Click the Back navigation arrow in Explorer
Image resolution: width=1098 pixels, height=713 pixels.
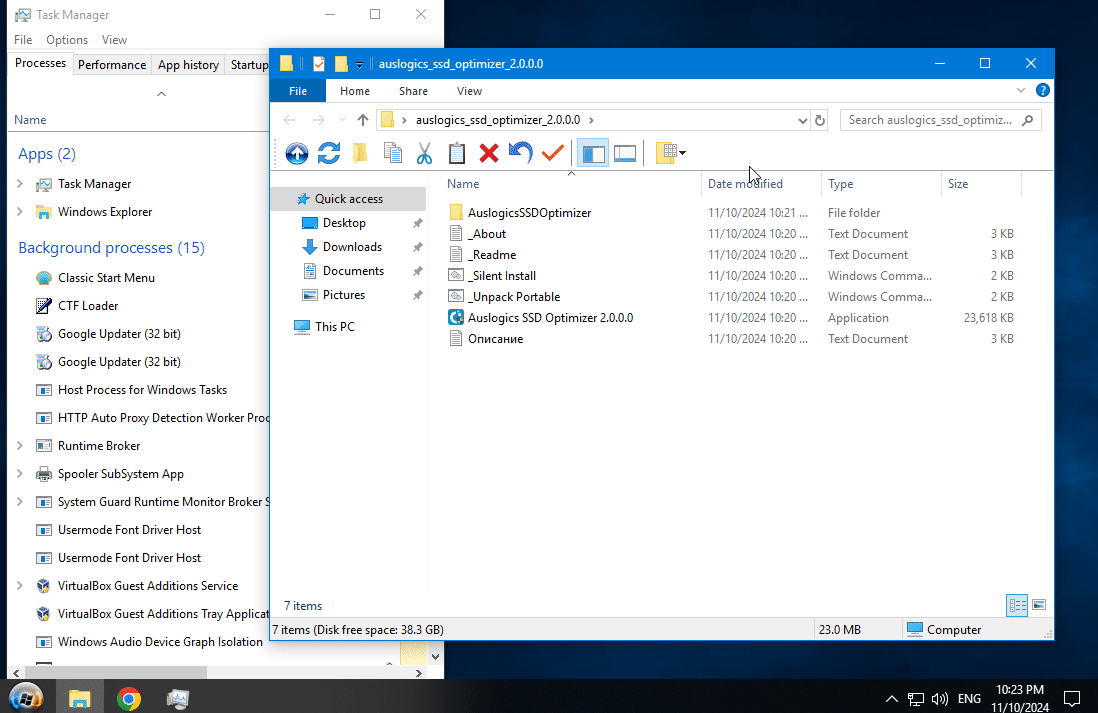(289, 120)
